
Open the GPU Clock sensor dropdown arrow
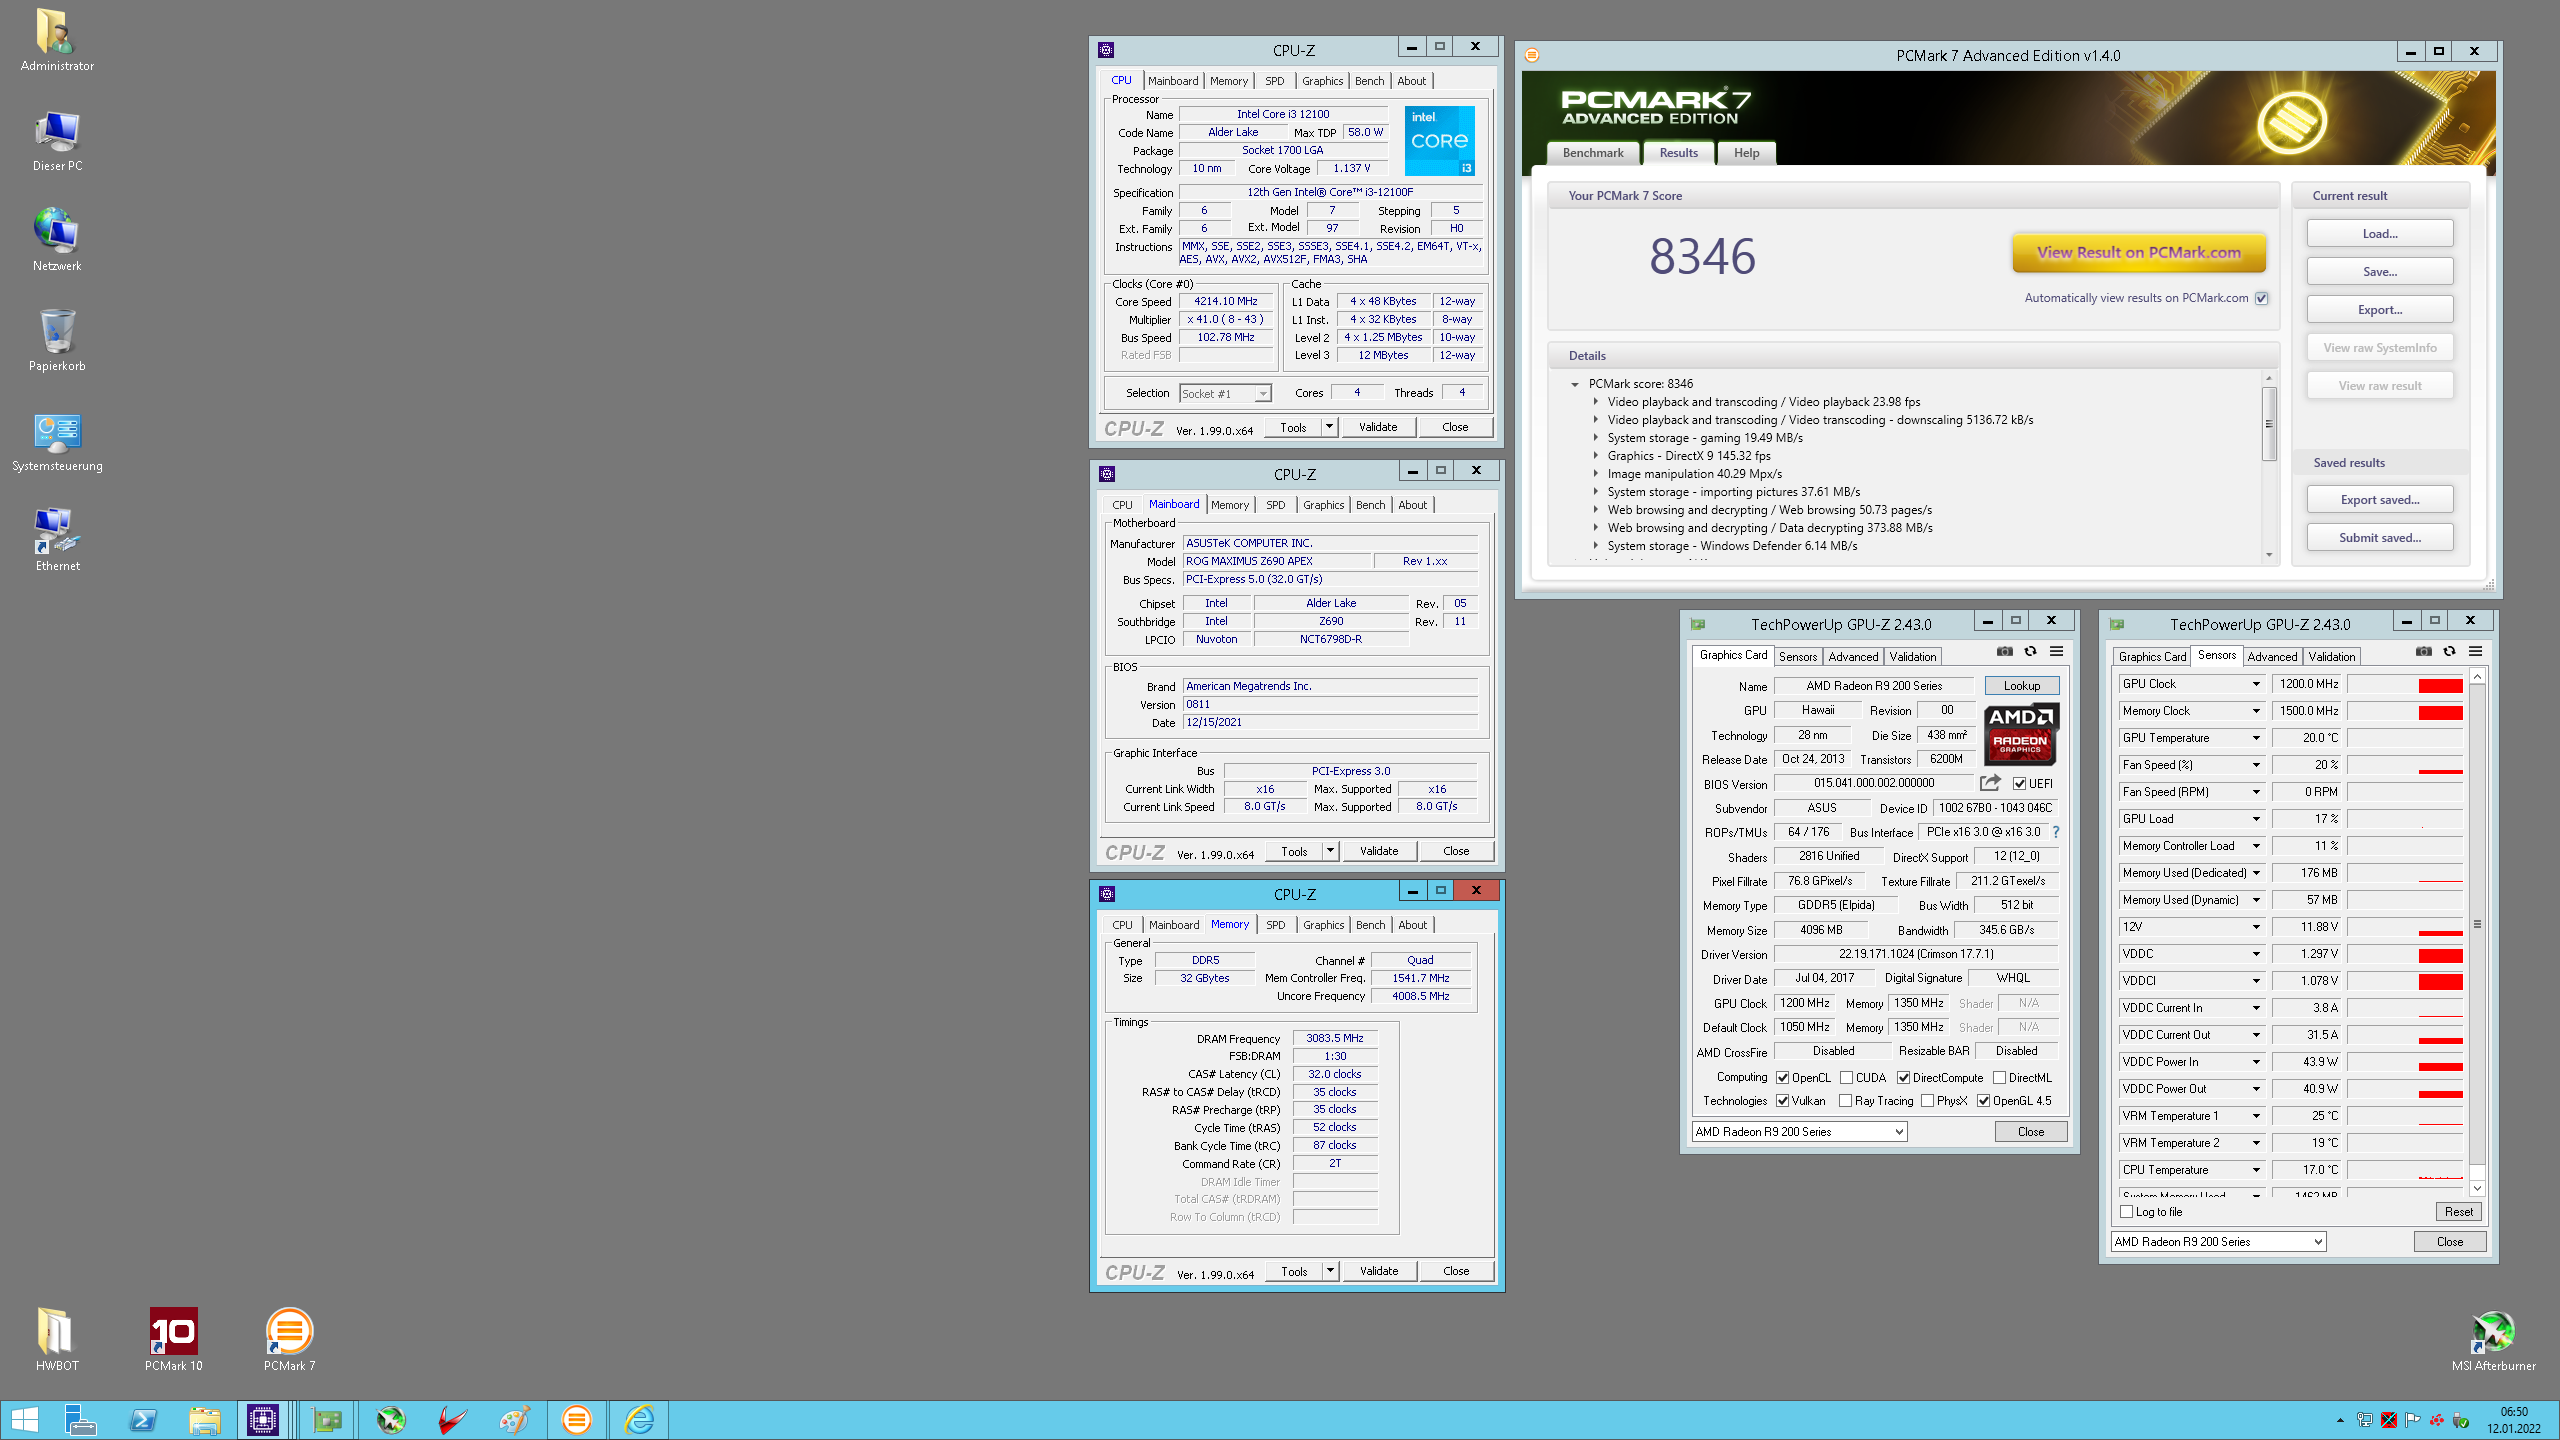pos(2256,684)
